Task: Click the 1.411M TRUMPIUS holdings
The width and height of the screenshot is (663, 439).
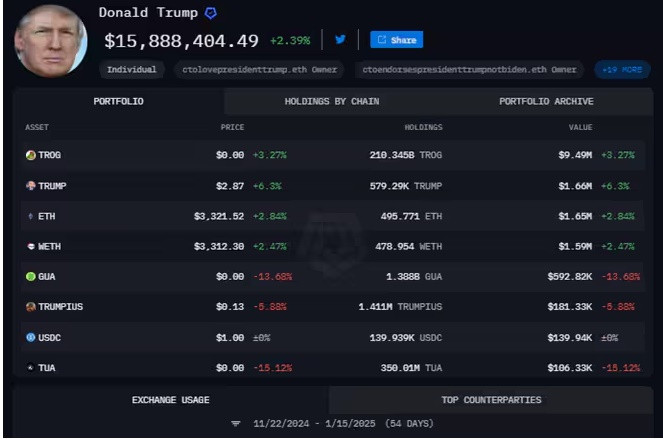Action: tap(400, 307)
